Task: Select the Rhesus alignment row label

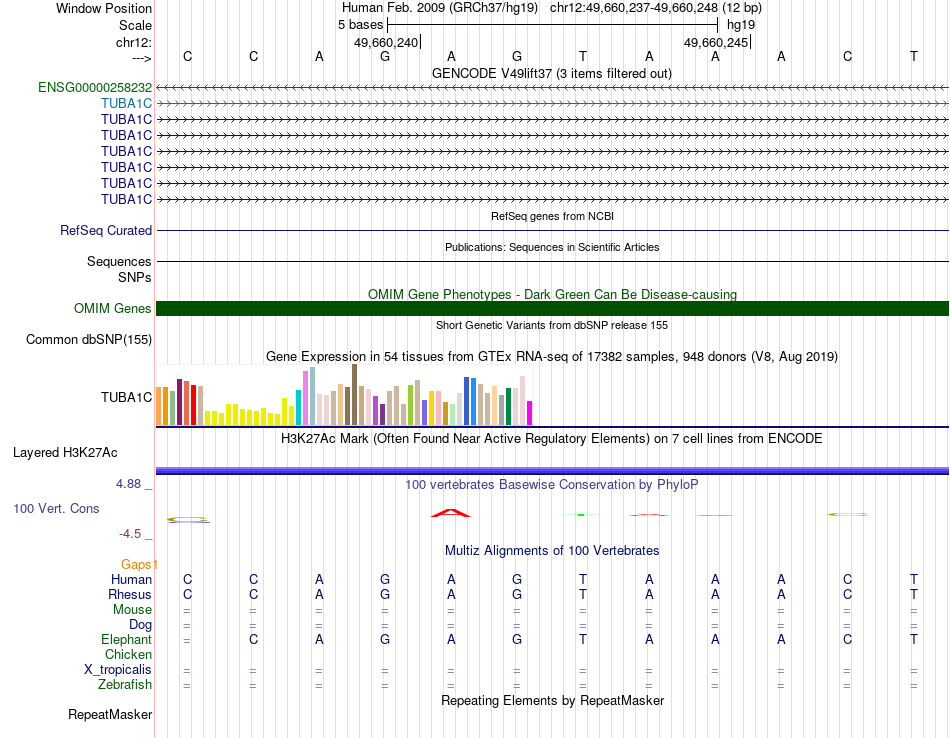Action: pos(130,594)
